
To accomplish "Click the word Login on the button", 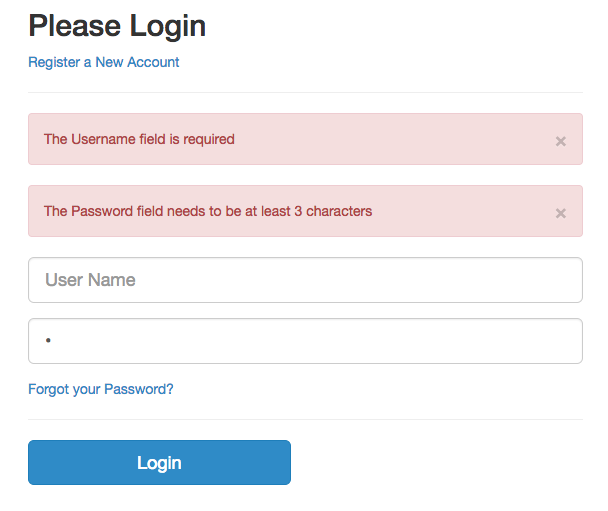I will coord(159,463).
